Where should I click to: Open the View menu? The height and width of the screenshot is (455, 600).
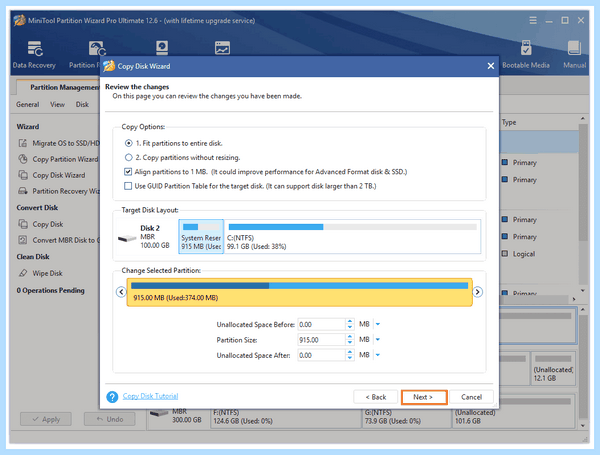(57, 104)
